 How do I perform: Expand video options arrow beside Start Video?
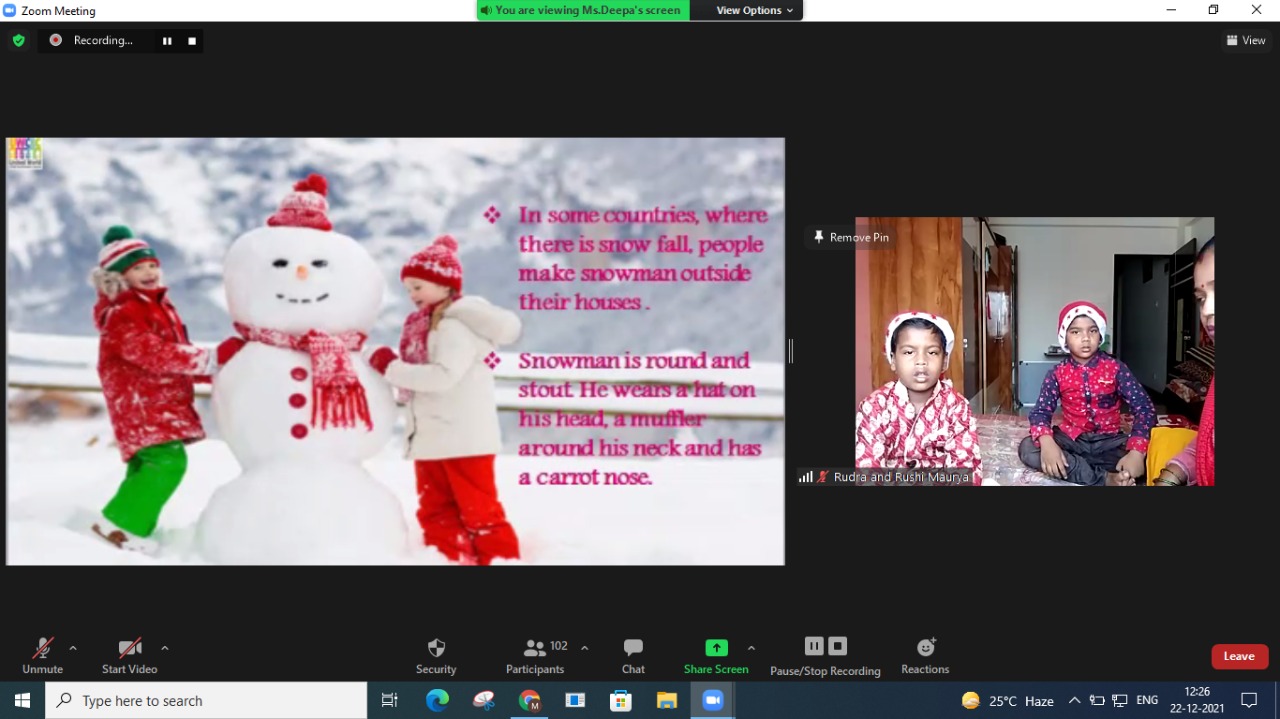(x=165, y=648)
